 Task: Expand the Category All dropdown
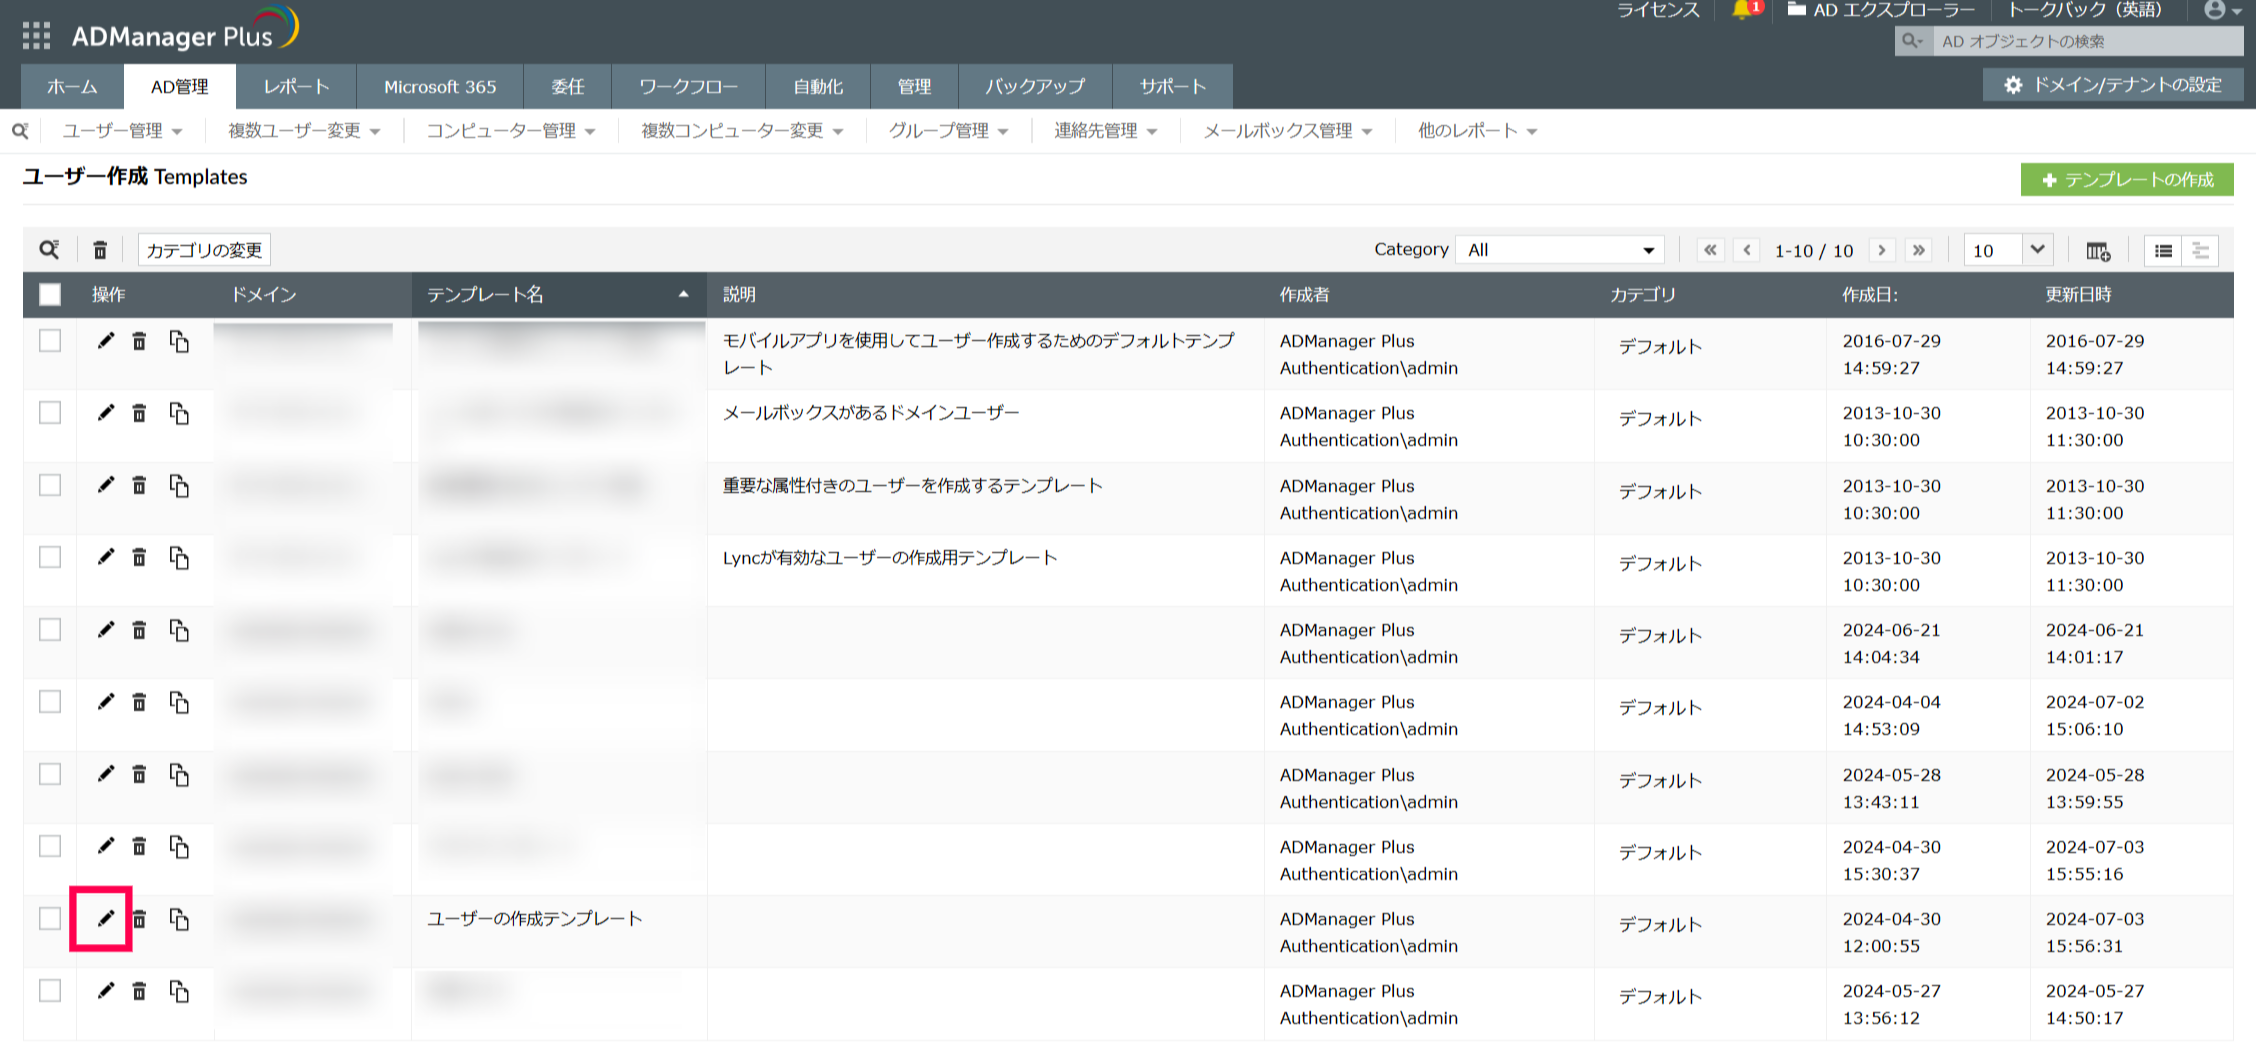point(1559,250)
